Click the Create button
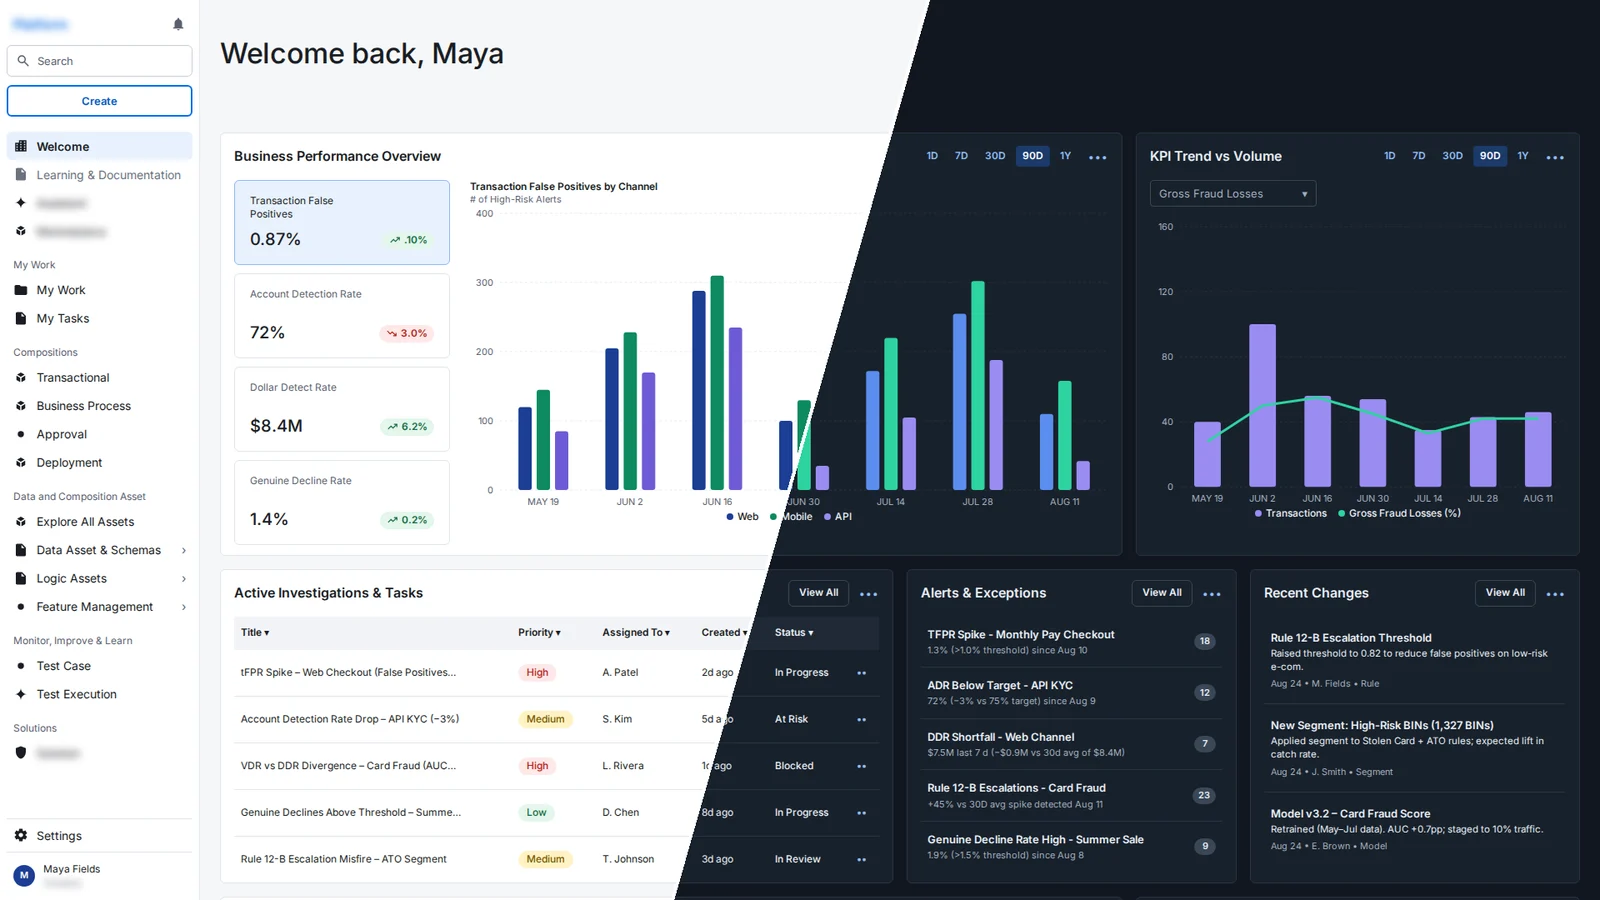 click(x=99, y=101)
